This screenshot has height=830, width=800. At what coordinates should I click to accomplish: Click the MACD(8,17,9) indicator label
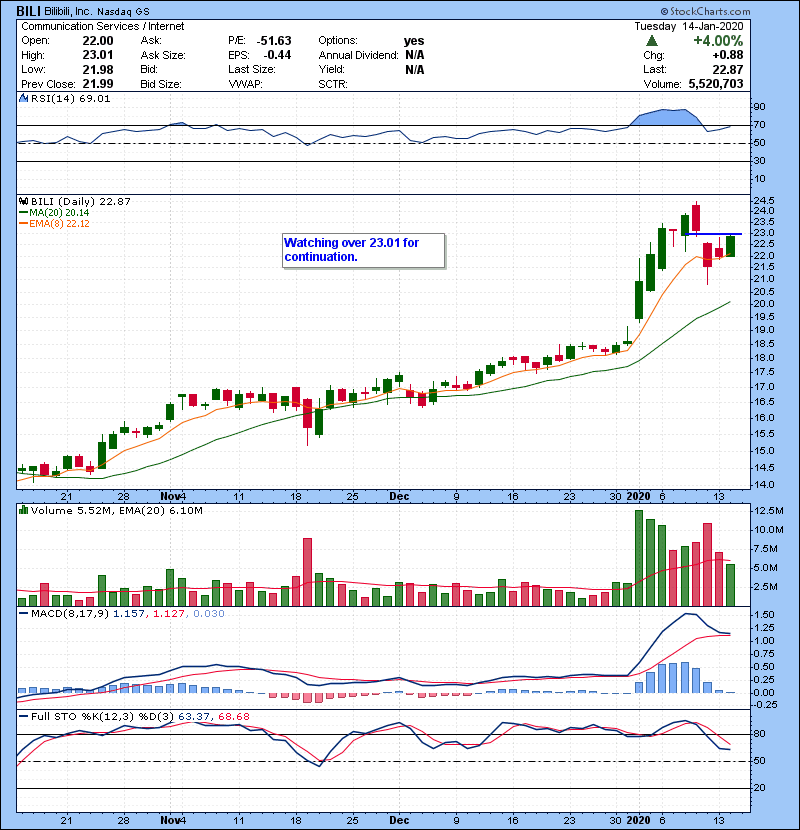70,614
